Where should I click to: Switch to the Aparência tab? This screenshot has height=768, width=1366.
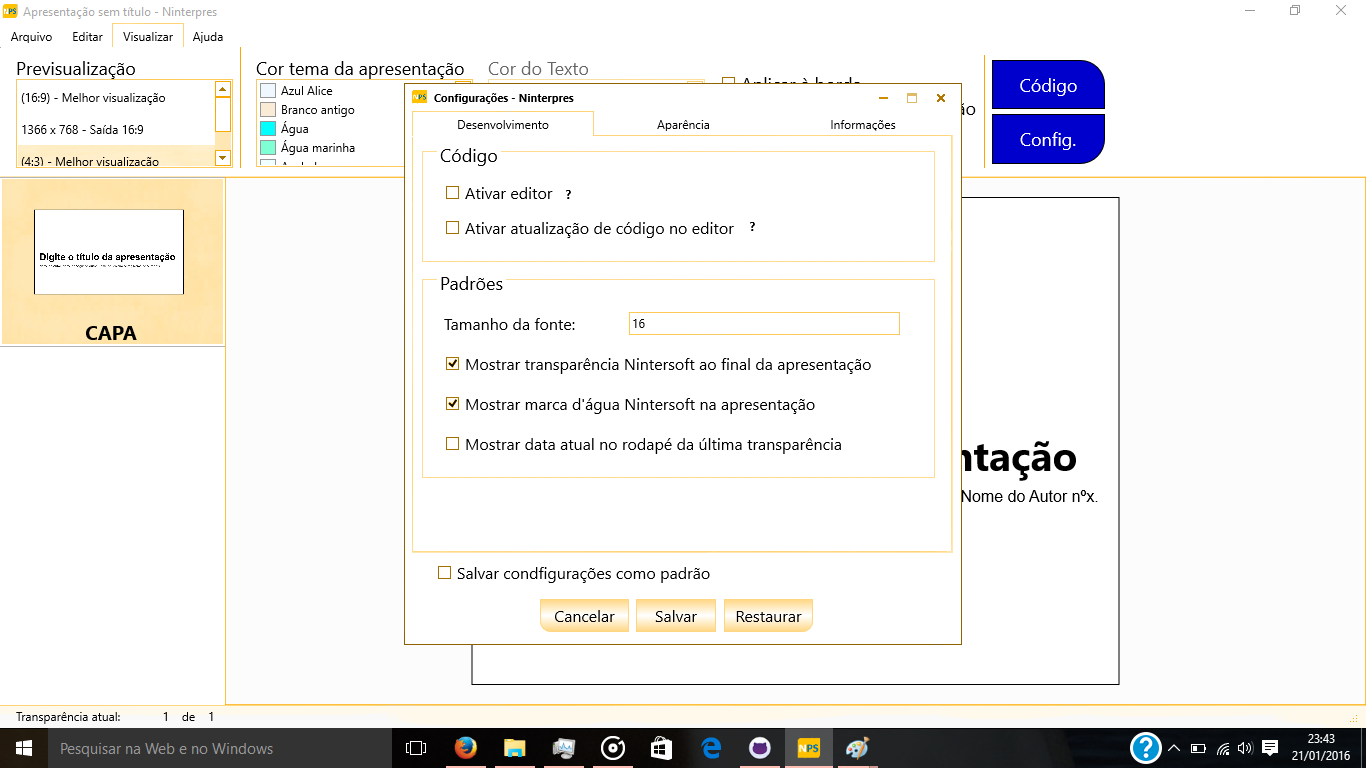(x=683, y=125)
